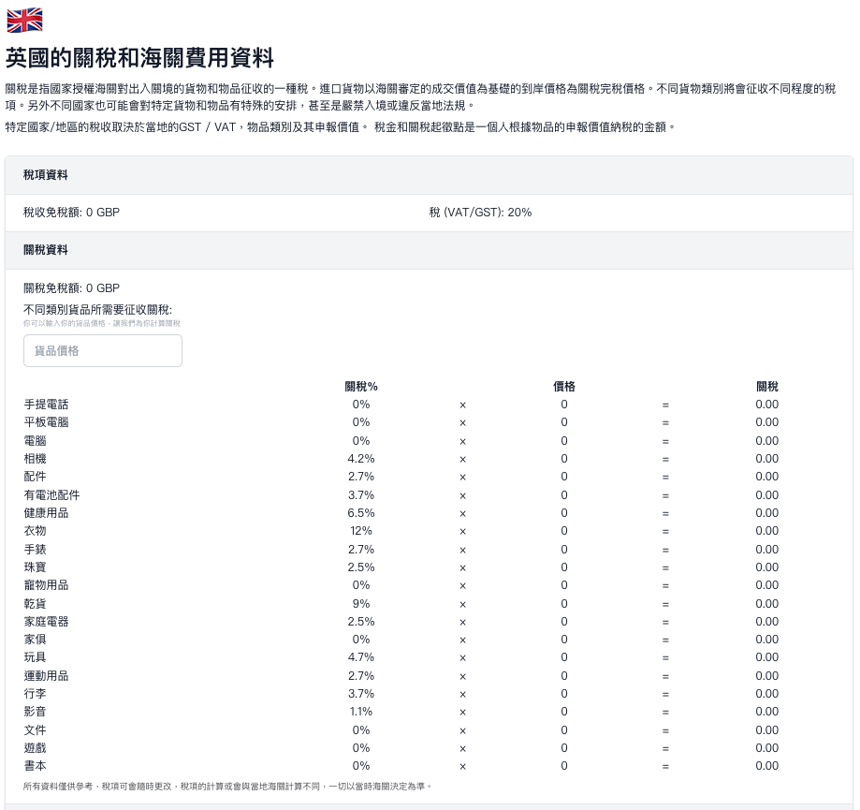Select the 手提電話 category row label
860x810 pixels.
click(x=46, y=404)
